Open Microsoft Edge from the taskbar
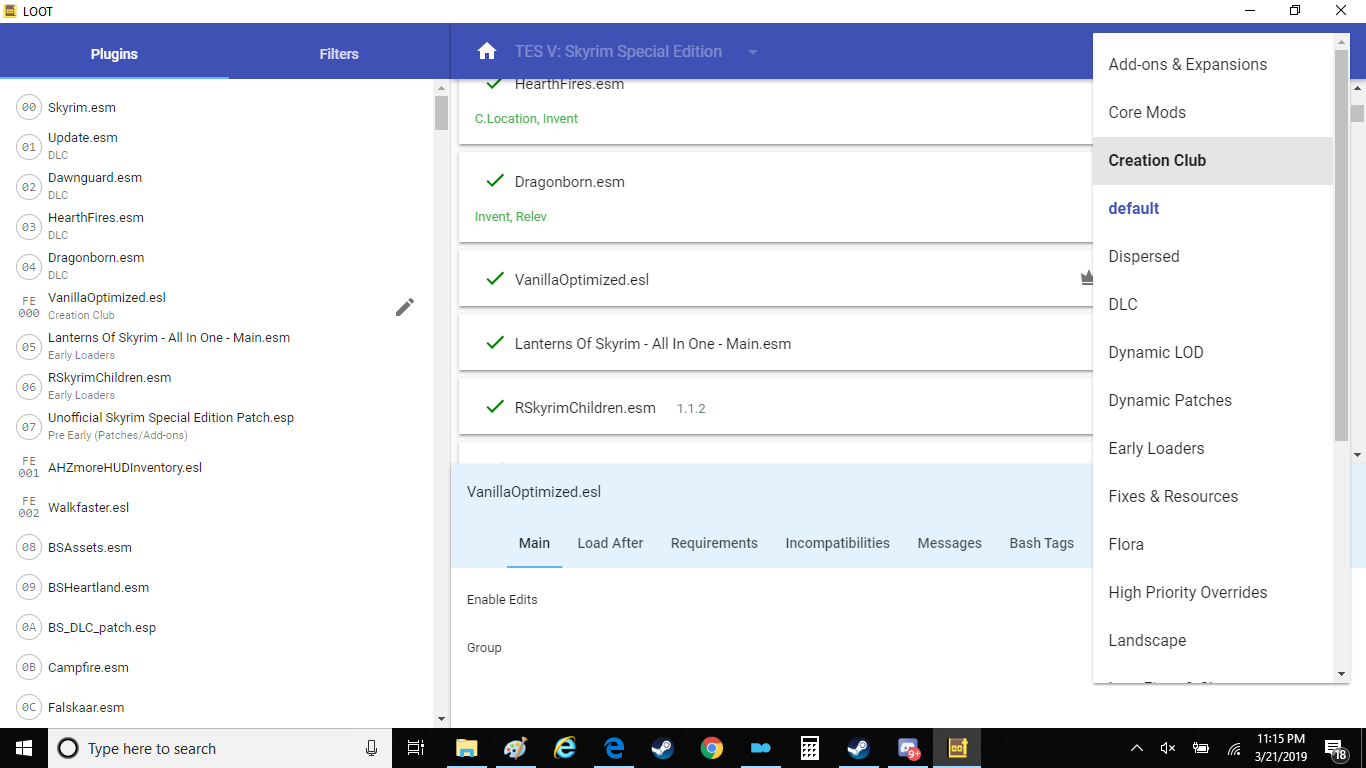The image size is (1366, 768). point(614,748)
